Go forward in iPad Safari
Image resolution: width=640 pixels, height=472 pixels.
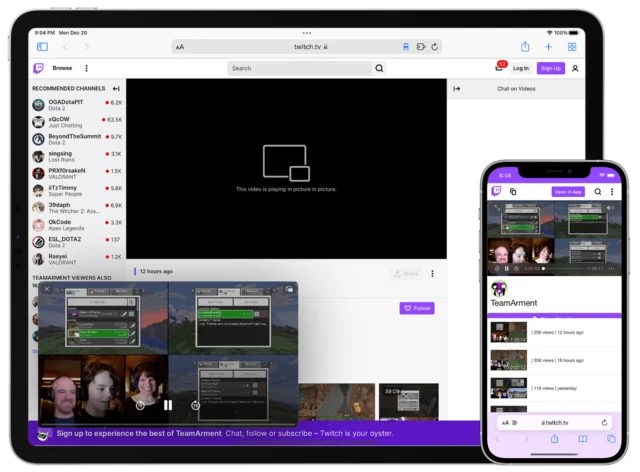[x=87, y=47]
